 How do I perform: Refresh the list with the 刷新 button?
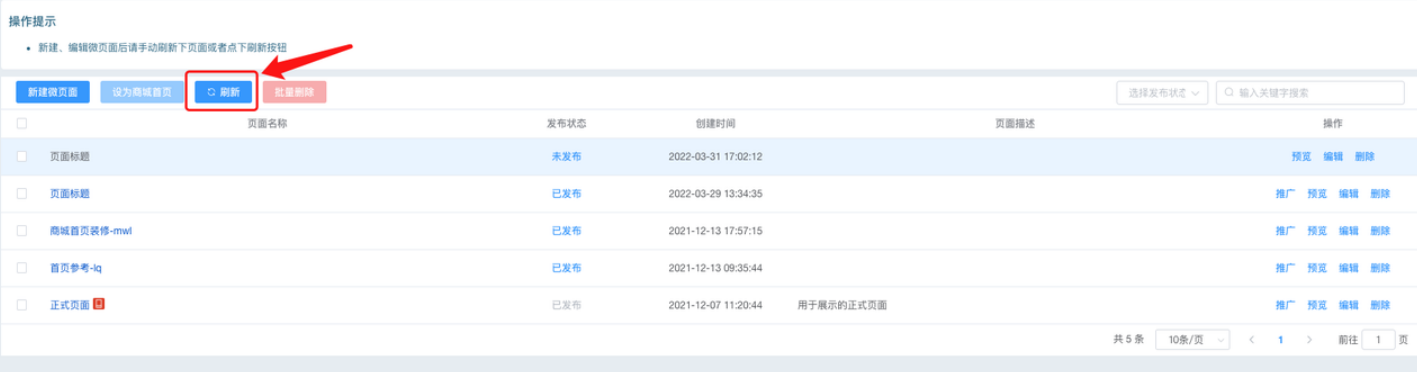click(x=223, y=92)
